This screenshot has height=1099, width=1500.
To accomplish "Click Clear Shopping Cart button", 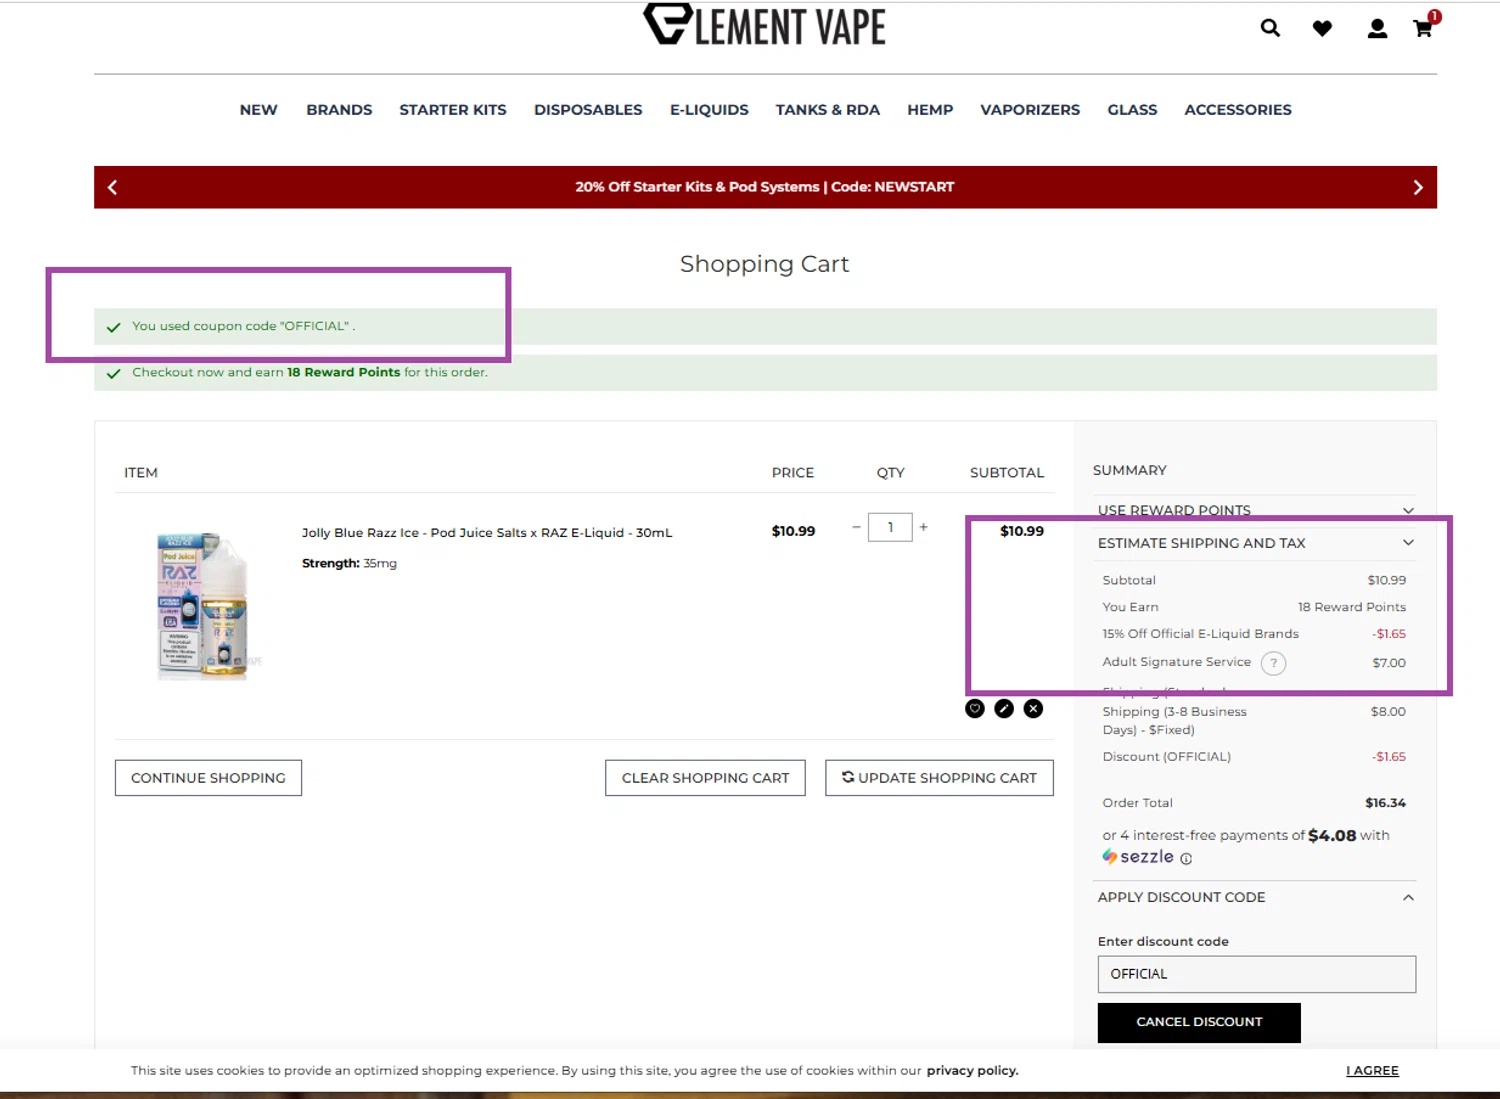I will (x=705, y=778).
